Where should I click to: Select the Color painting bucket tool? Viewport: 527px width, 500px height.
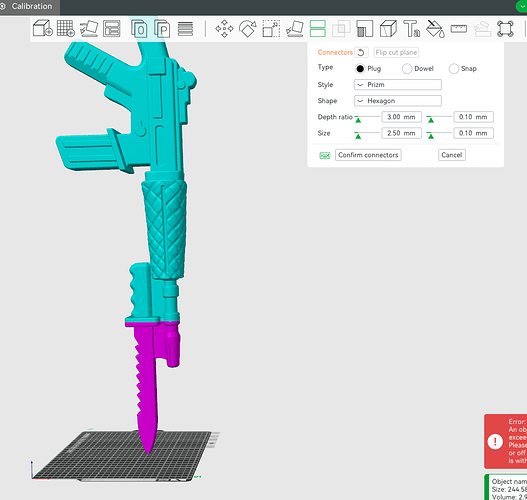435,29
